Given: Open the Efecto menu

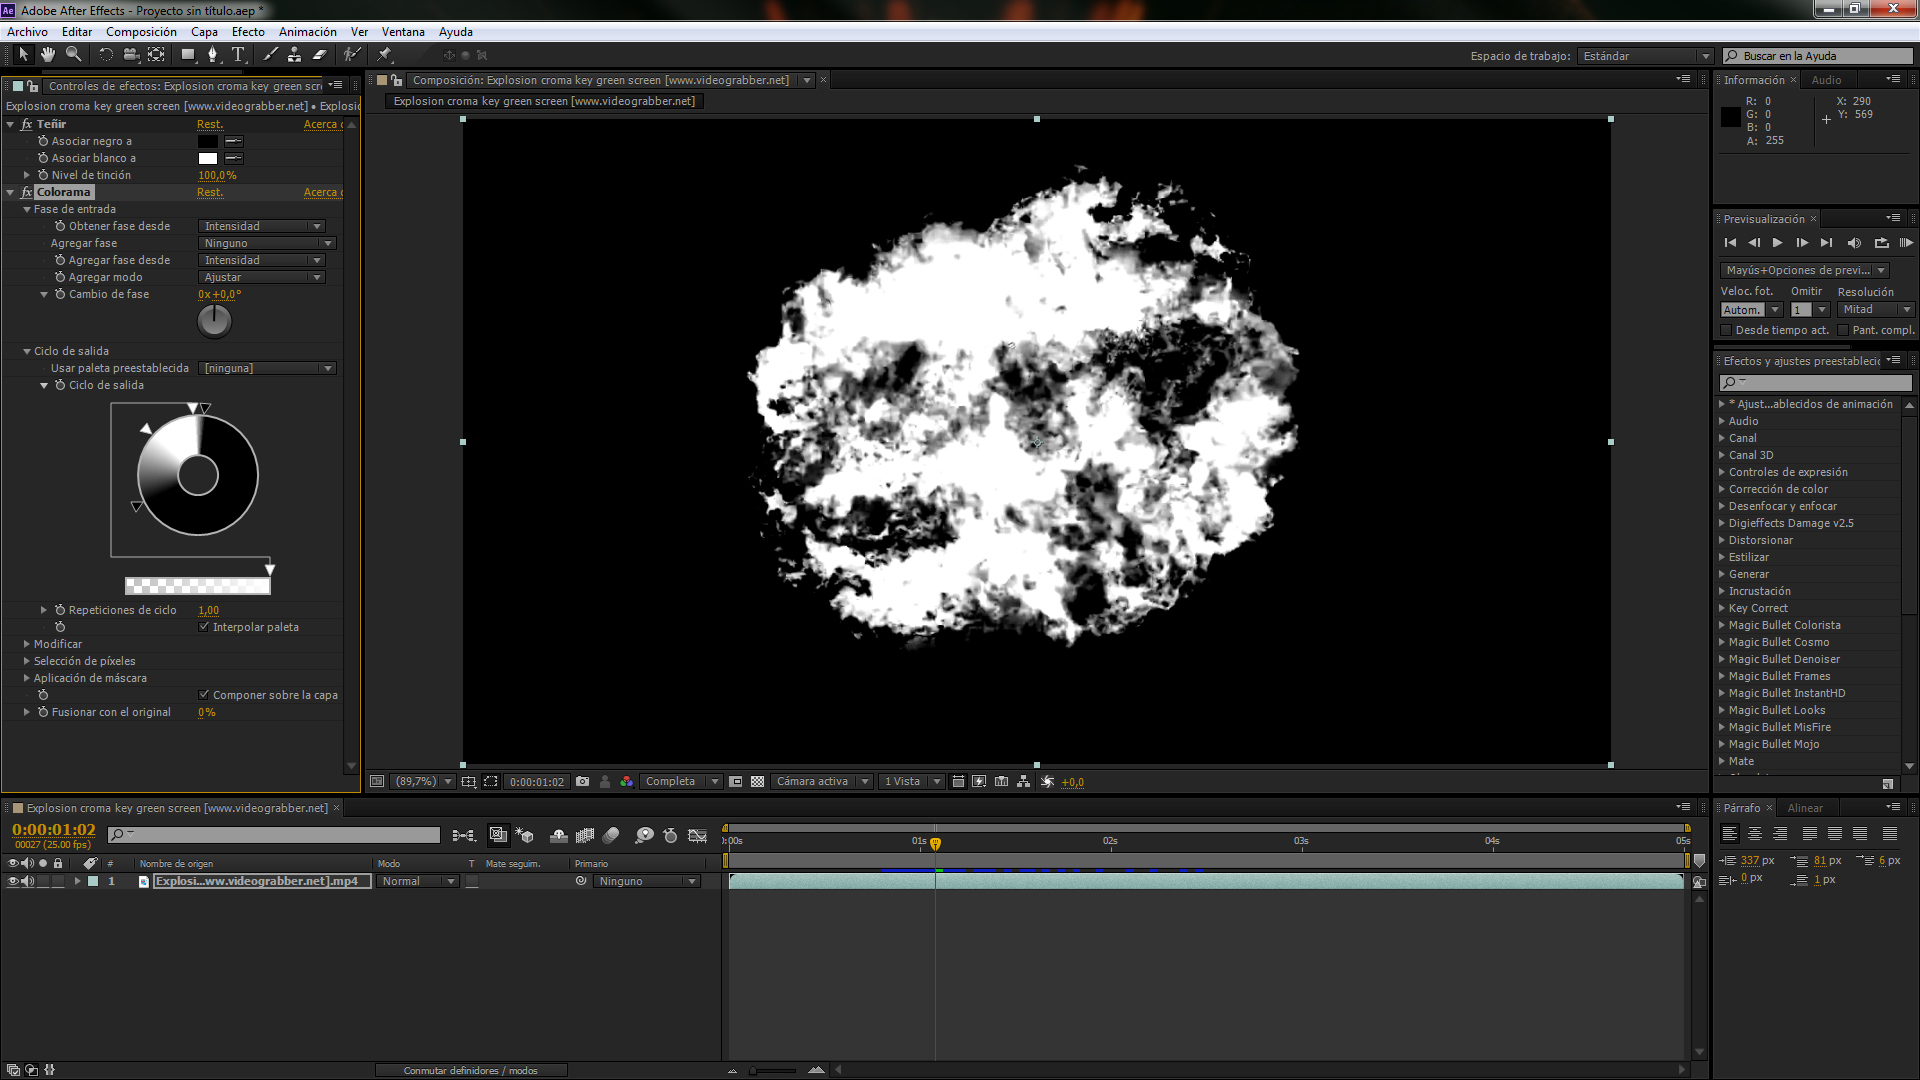Looking at the screenshot, I should point(248,32).
